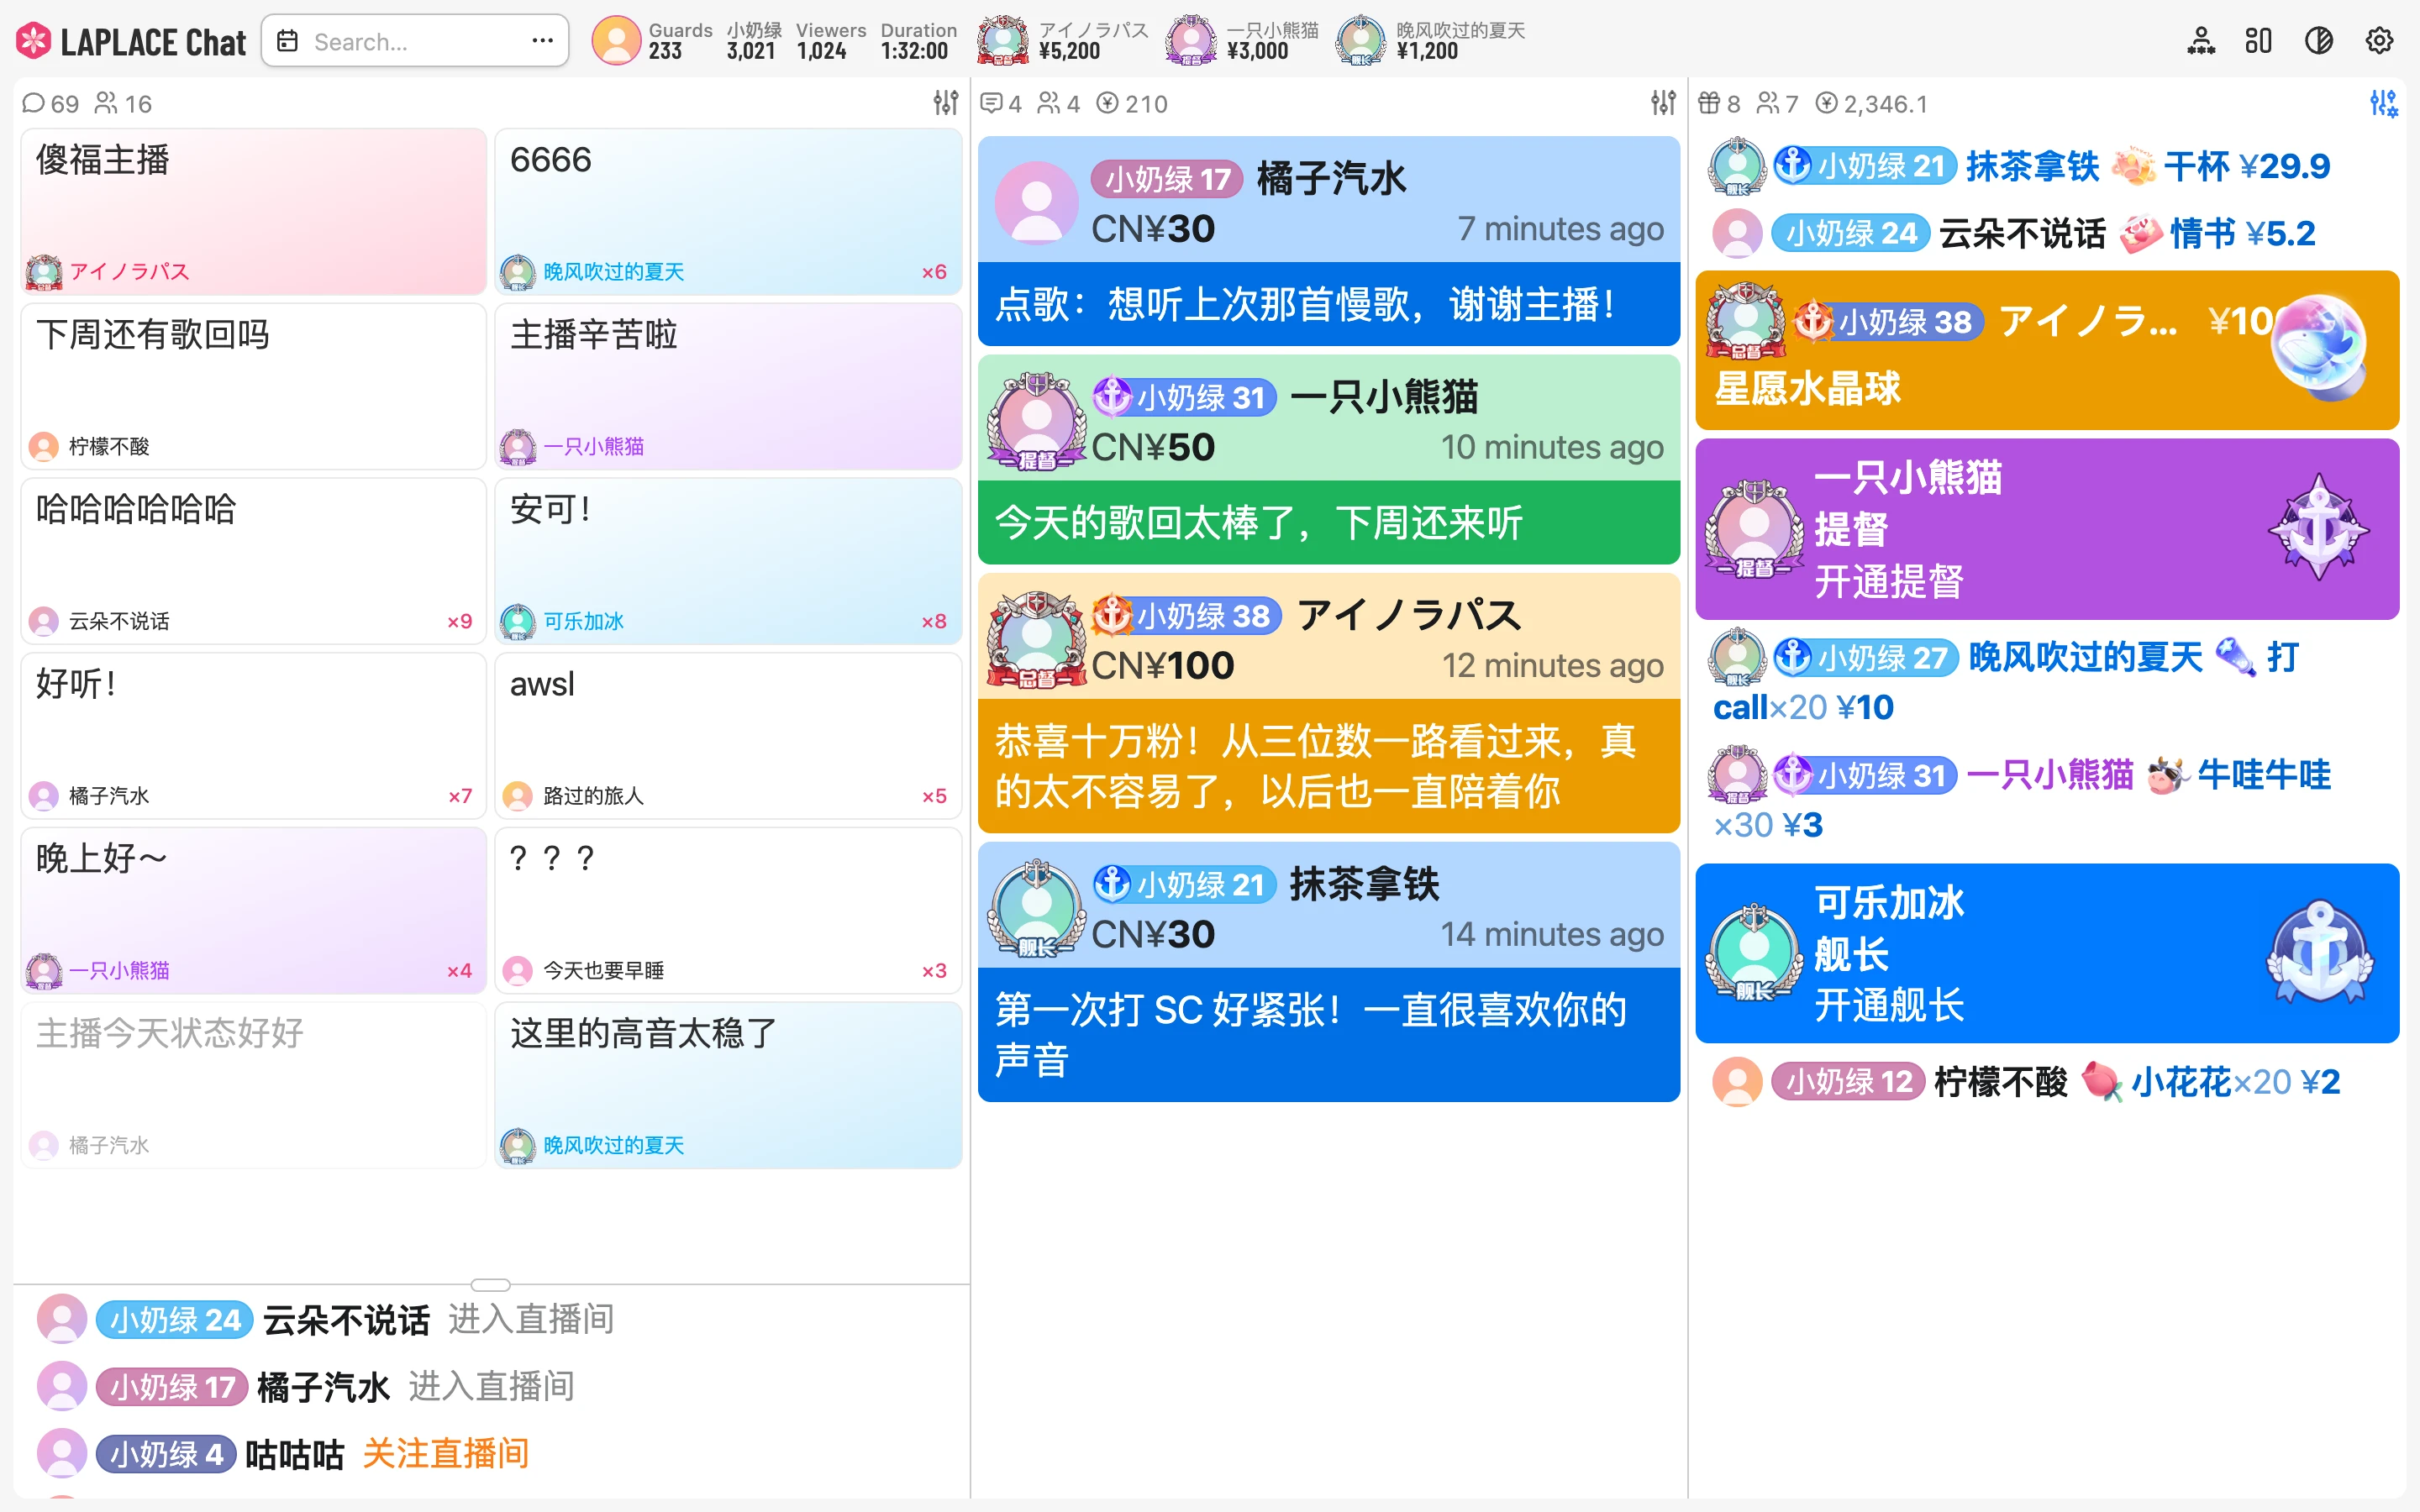Click username 柠檬不酸 under 下周还有歌回吗
2420x1512 pixels.
(109, 446)
